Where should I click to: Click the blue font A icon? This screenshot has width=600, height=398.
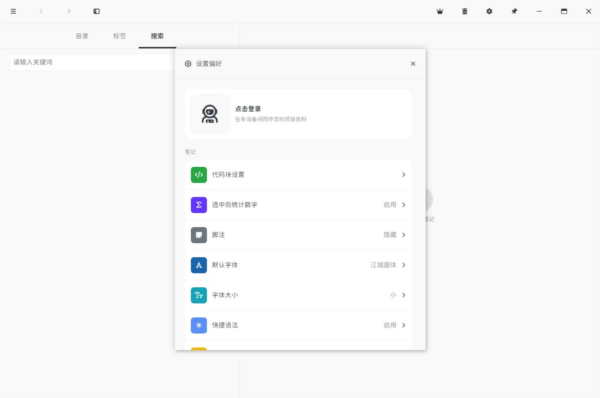point(199,265)
